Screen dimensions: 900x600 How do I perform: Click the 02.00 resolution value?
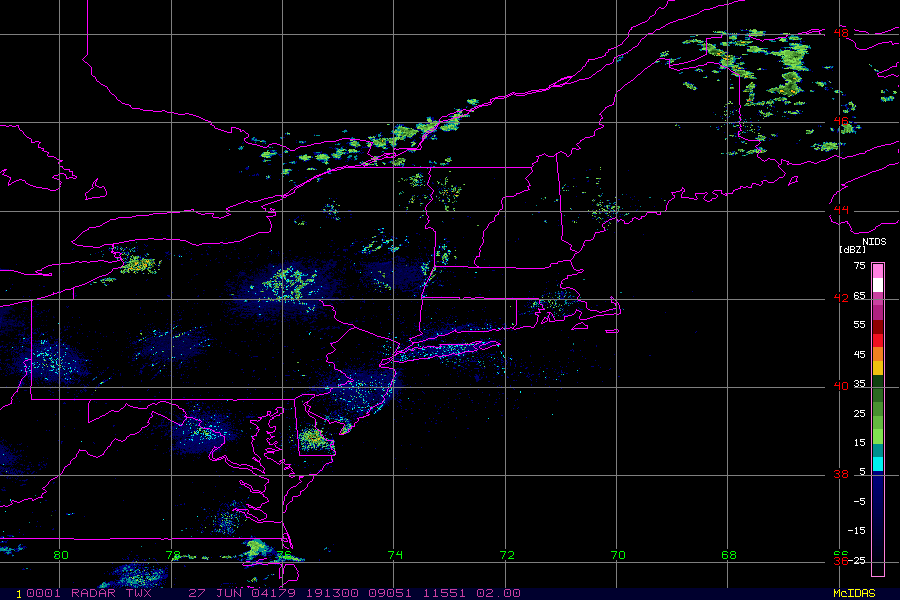tap(499, 593)
